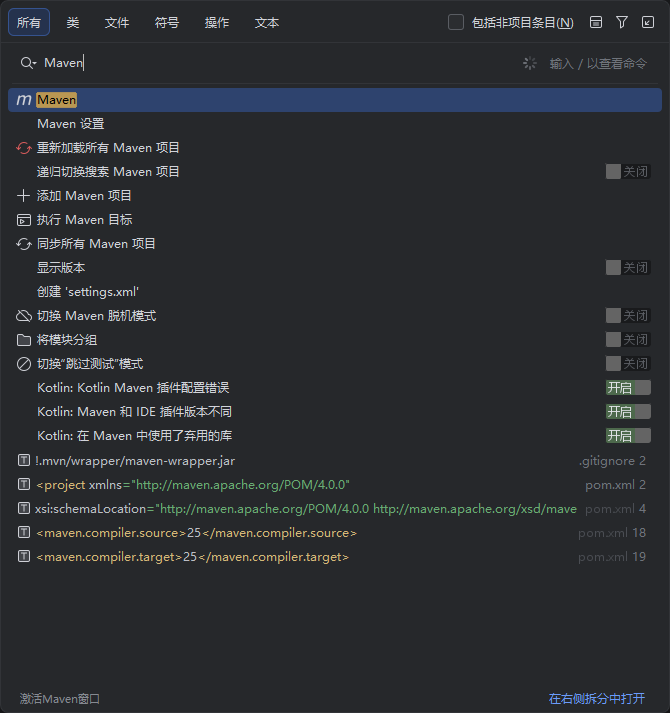Open the filter funnel icon
Viewport: 670px width, 713px height.
click(622, 22)
